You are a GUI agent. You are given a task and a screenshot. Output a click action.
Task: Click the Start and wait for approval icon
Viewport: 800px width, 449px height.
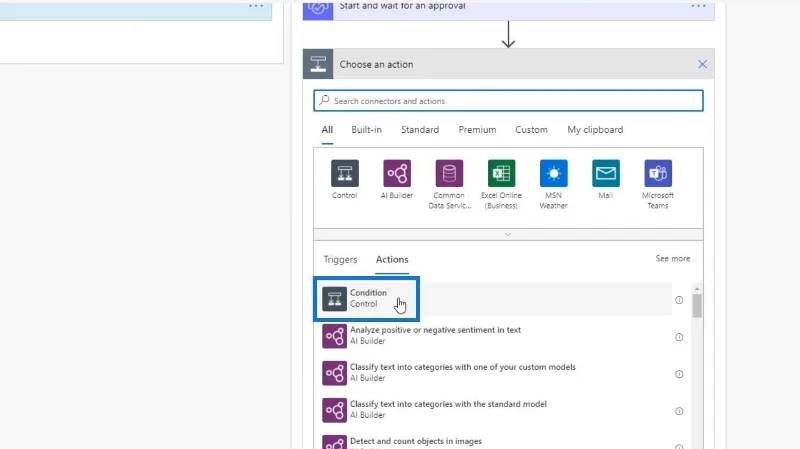[318, 9]
